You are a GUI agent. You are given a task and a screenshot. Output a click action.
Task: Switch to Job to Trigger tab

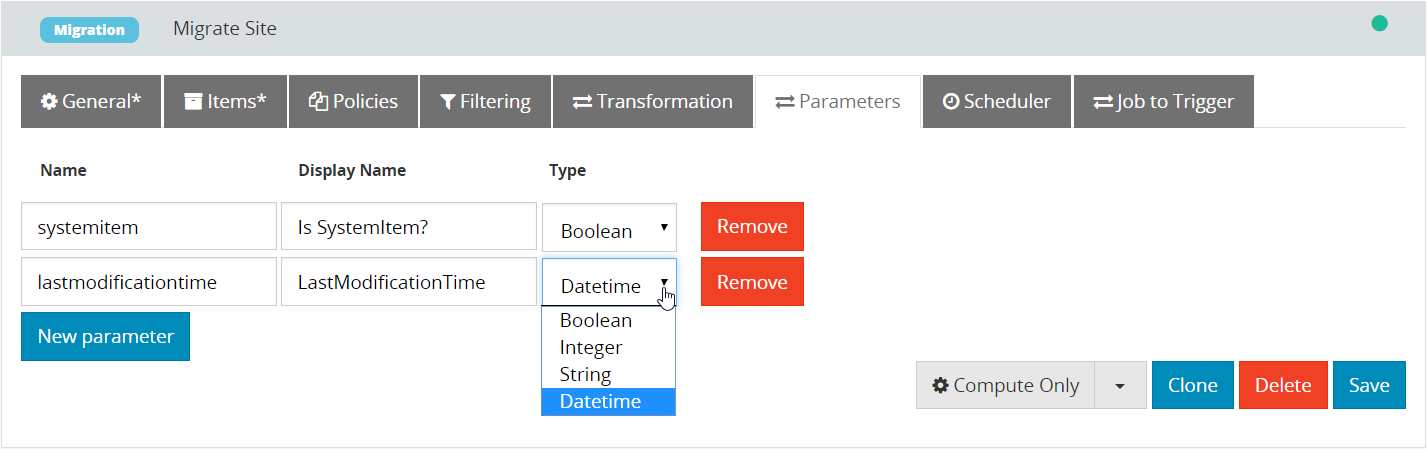(1163, 101)
